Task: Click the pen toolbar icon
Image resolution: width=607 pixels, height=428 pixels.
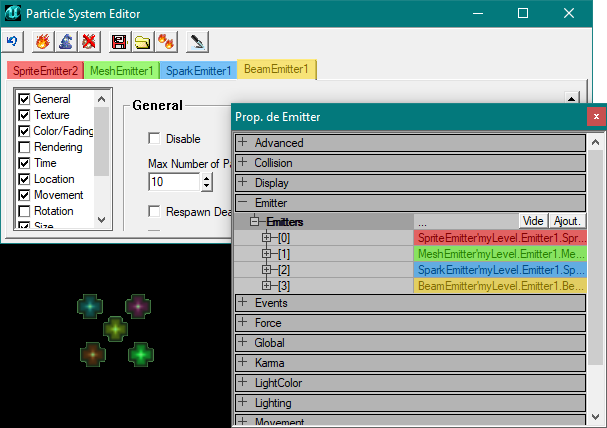Action: 197,42
